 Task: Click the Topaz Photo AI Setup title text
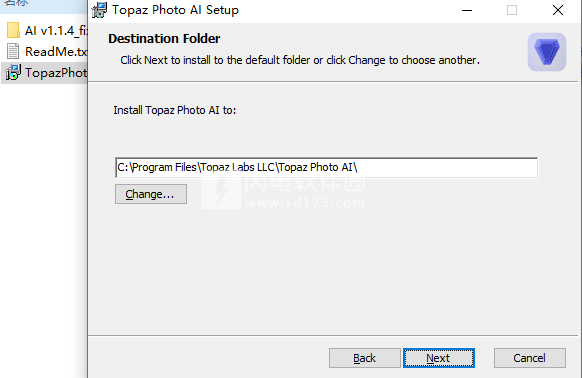click(175, 10)
